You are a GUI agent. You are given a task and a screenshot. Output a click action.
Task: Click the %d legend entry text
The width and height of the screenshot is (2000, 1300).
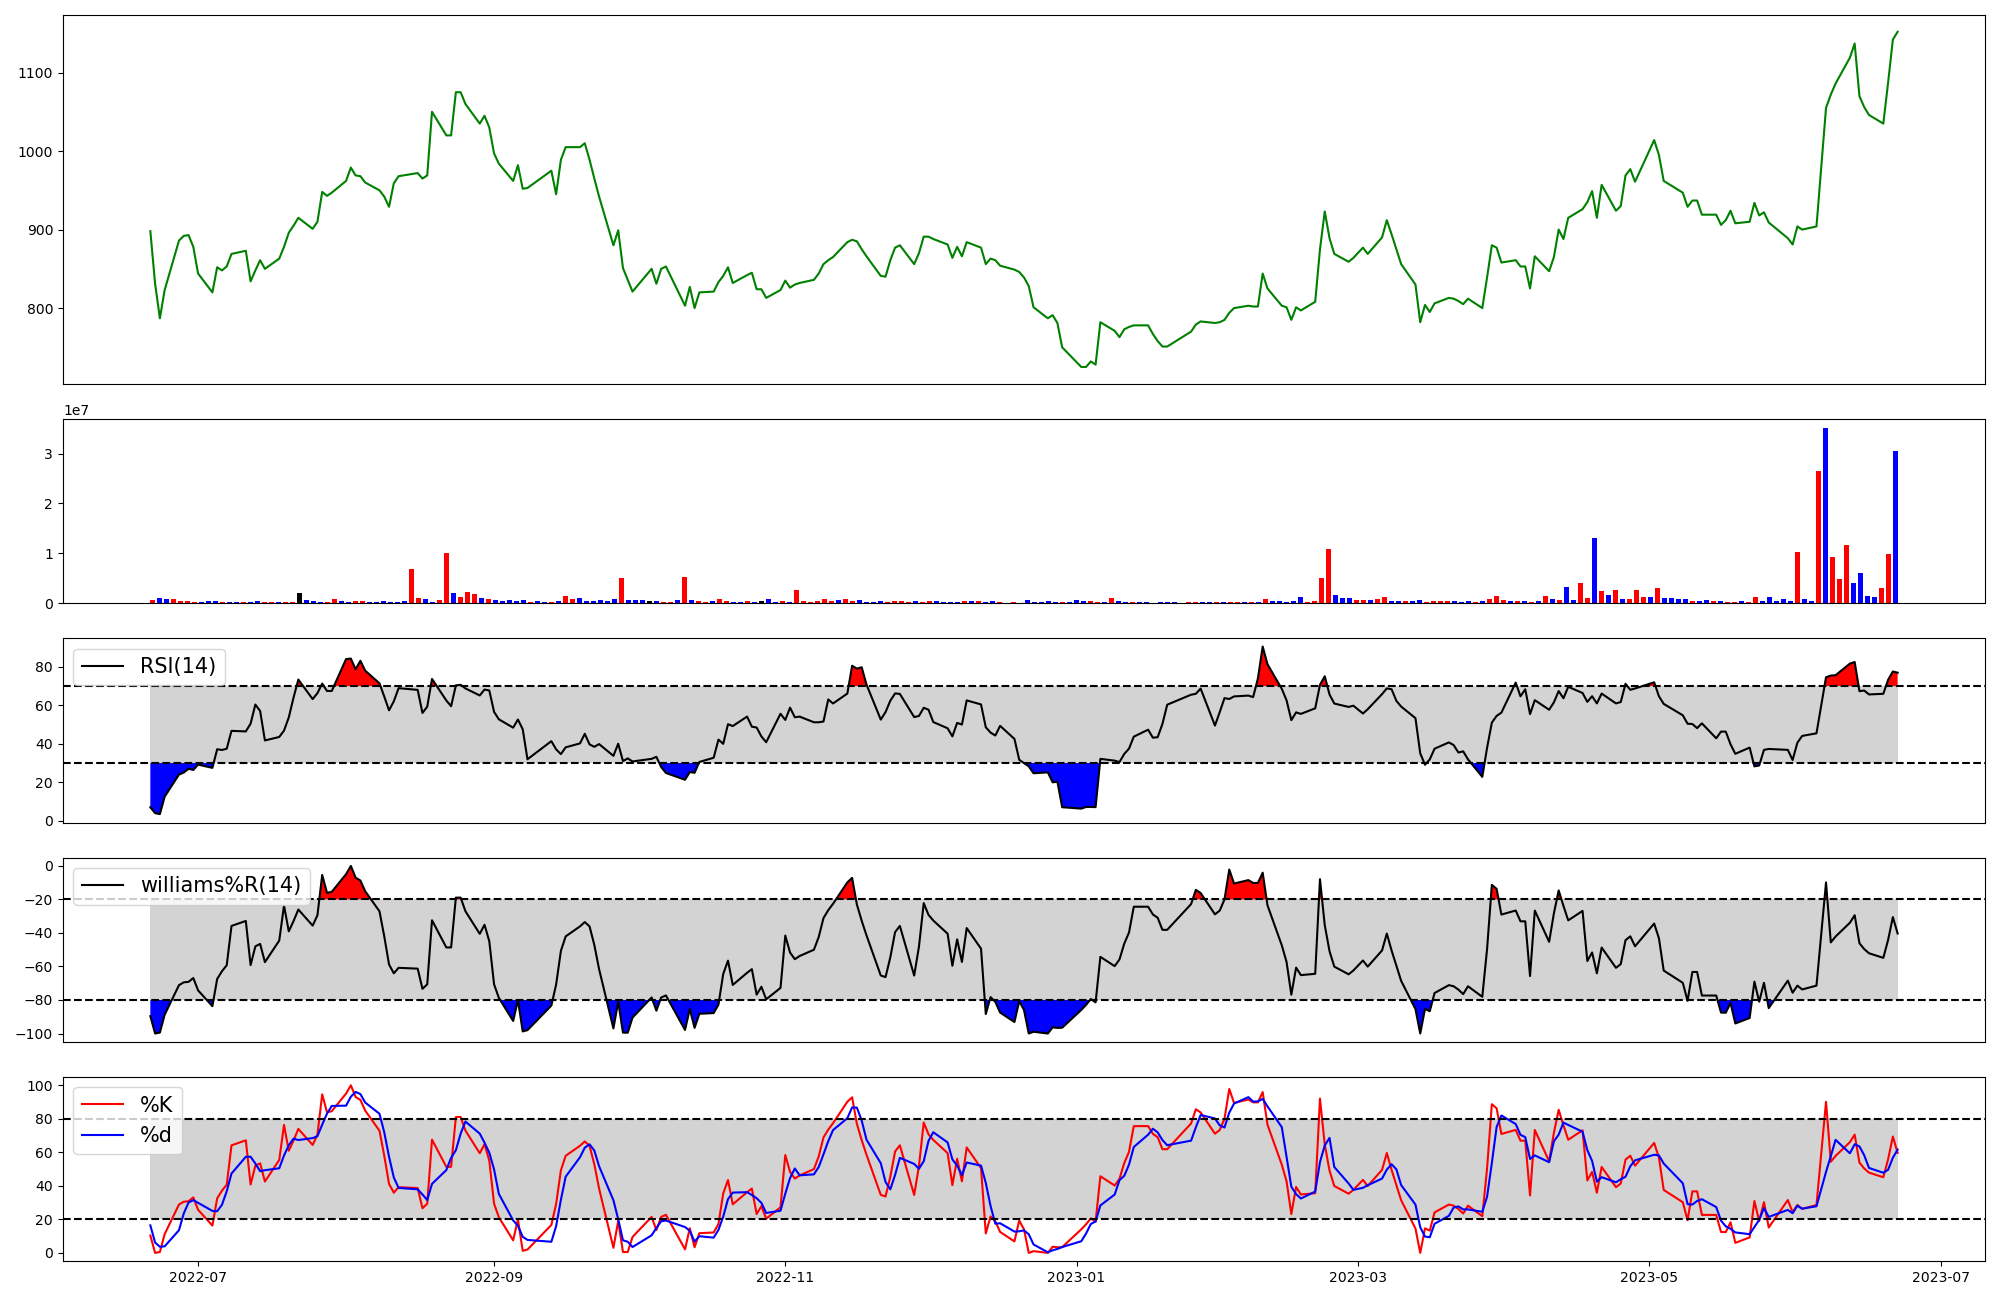156,1135
